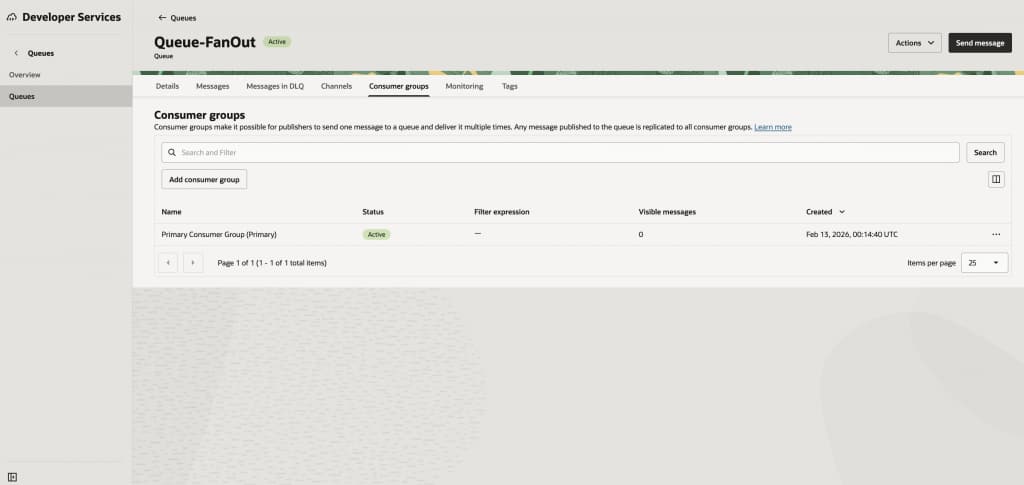Click the Active badge next to Queue-FanOut title
The width and height of the screenshot is (1024, 485).
(x=277, y=42)
